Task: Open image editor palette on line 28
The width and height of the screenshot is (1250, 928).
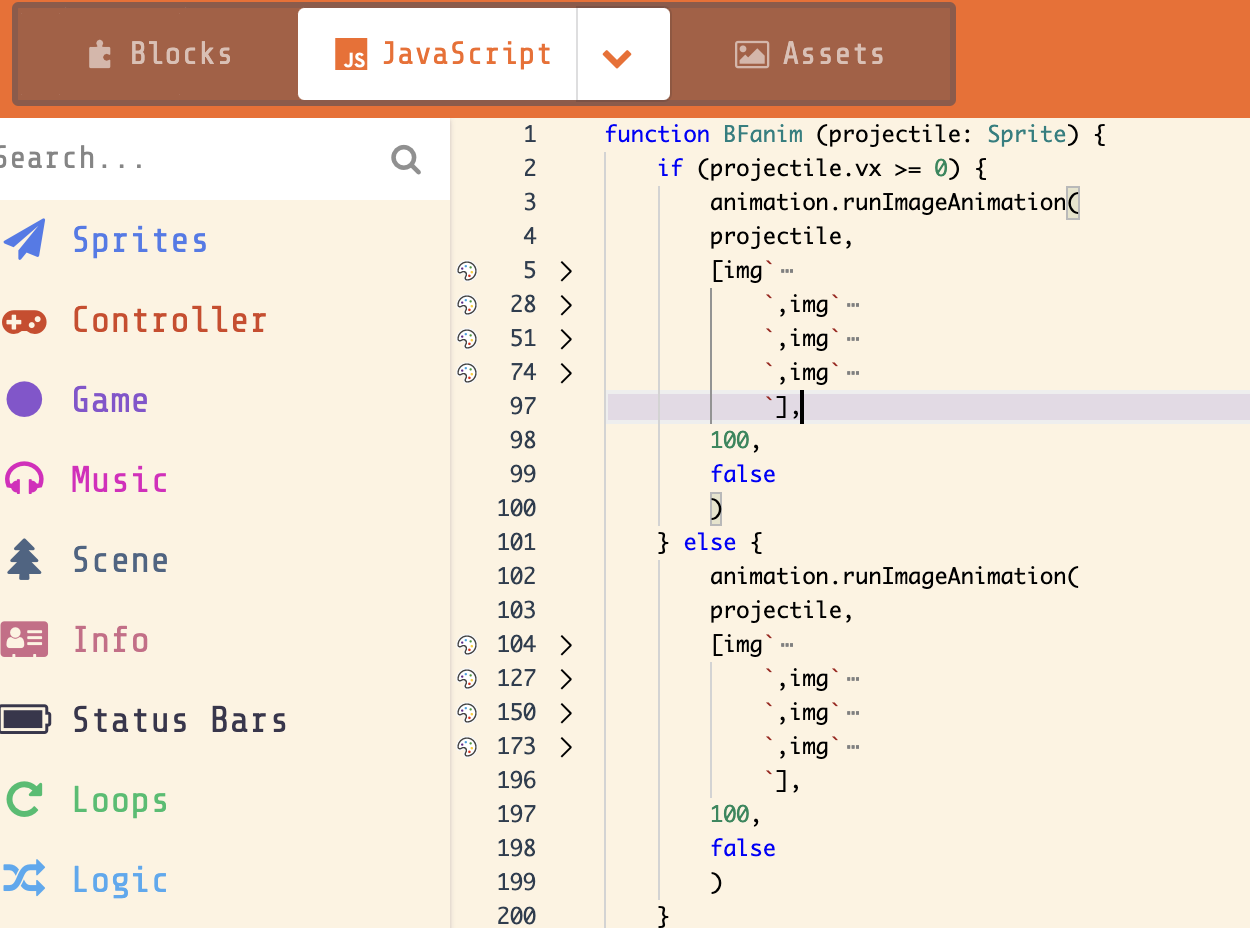Action: (467, 305)
